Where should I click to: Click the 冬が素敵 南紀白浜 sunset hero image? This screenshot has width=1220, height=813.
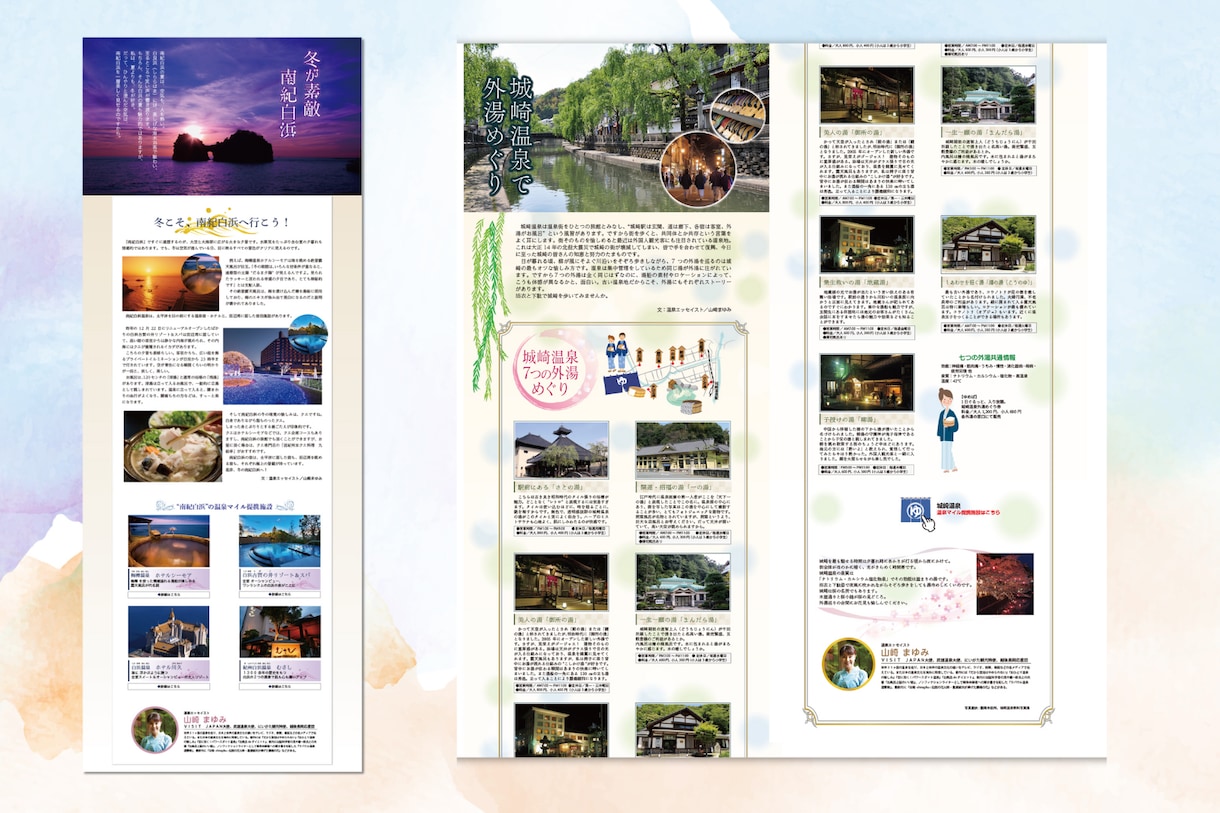pos(222,116)
